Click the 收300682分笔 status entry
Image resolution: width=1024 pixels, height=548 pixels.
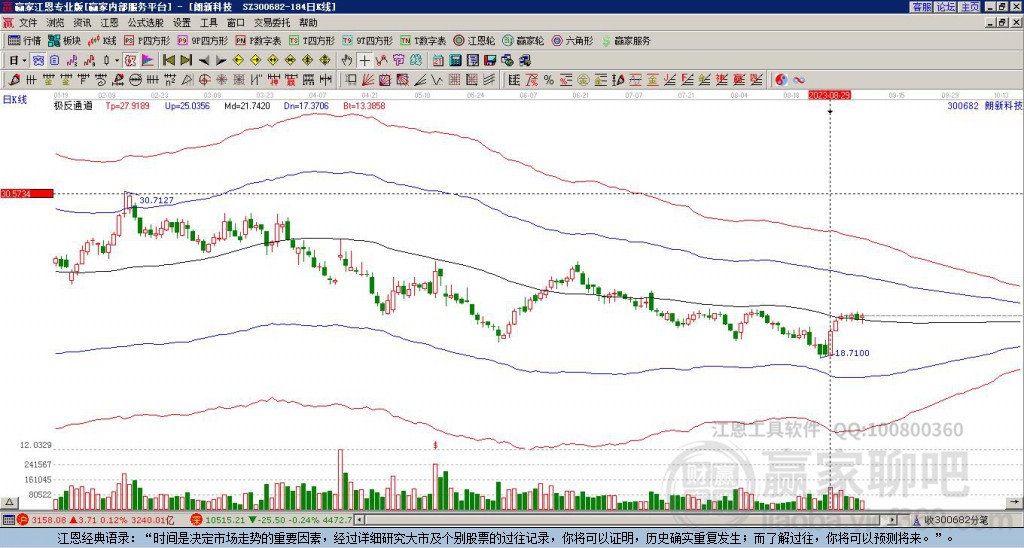point(955,520)
